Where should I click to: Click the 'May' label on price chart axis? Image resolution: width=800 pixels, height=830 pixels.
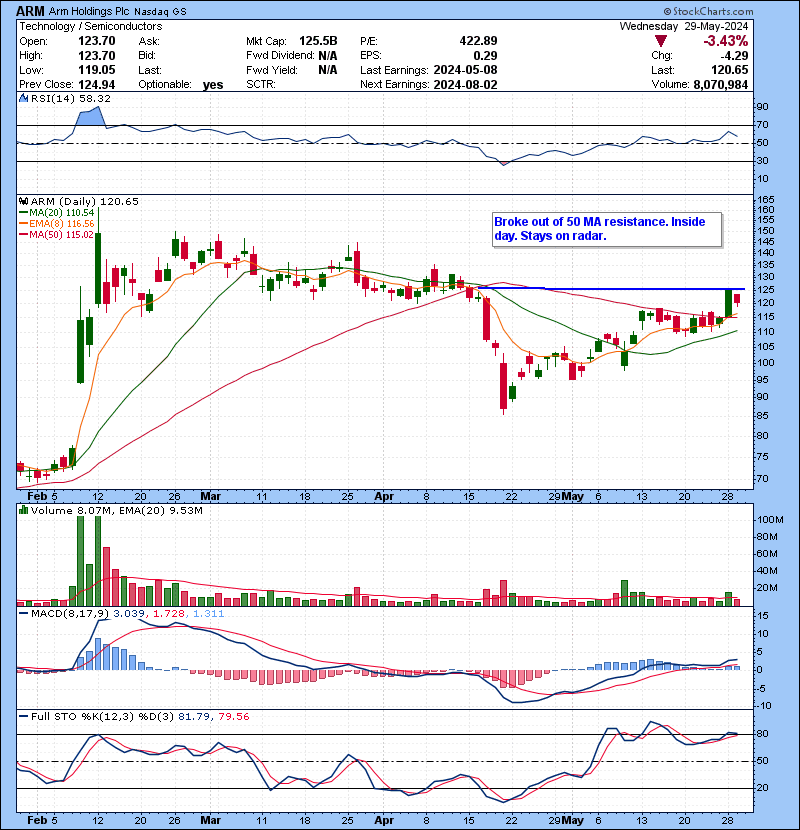click(572, 496)
